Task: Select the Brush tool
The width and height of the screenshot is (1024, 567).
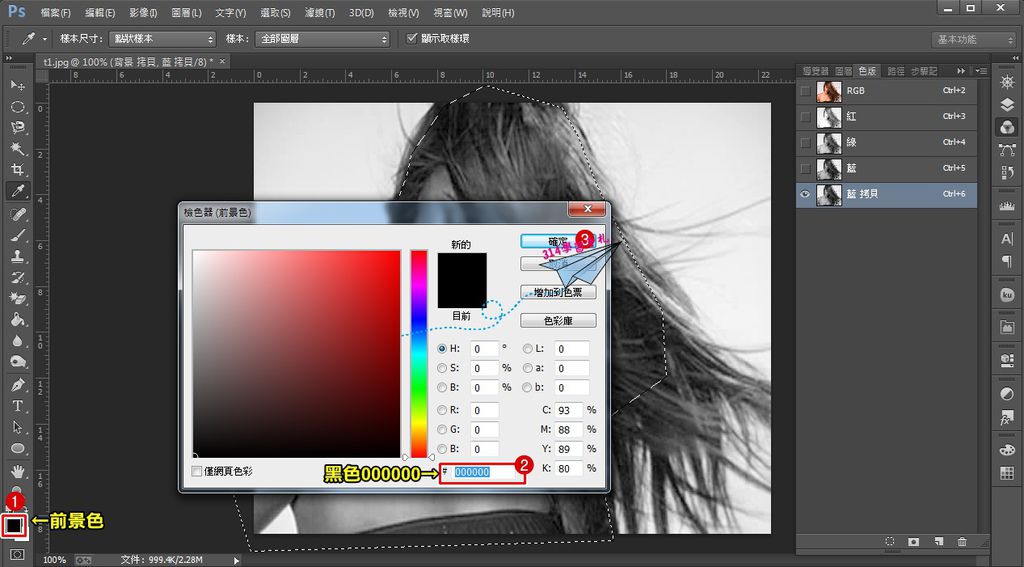Action: pyautogui.click(x=18, y=235)
